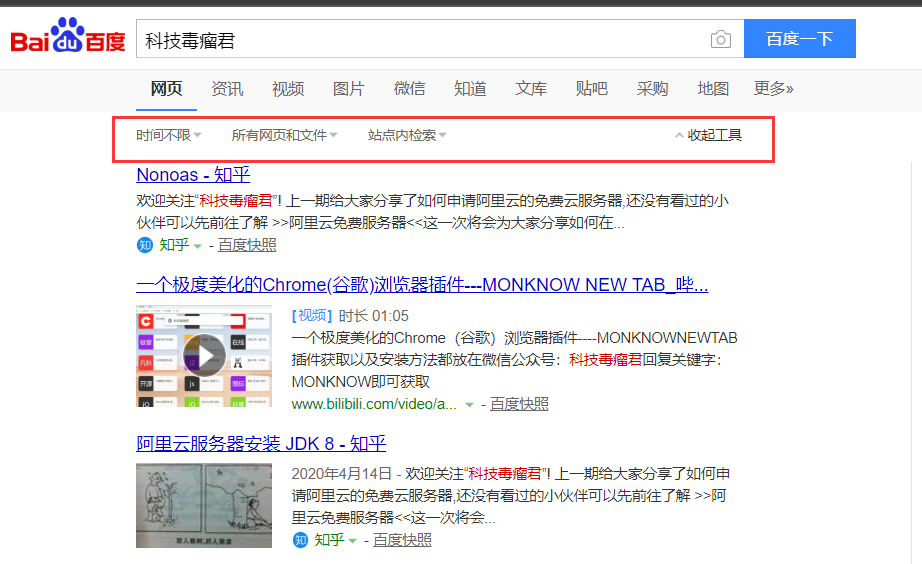Click the 知乎 icon under the JDK 8 result
The height and width of the screenshot is (564, 922).
(x=300, y=540)
